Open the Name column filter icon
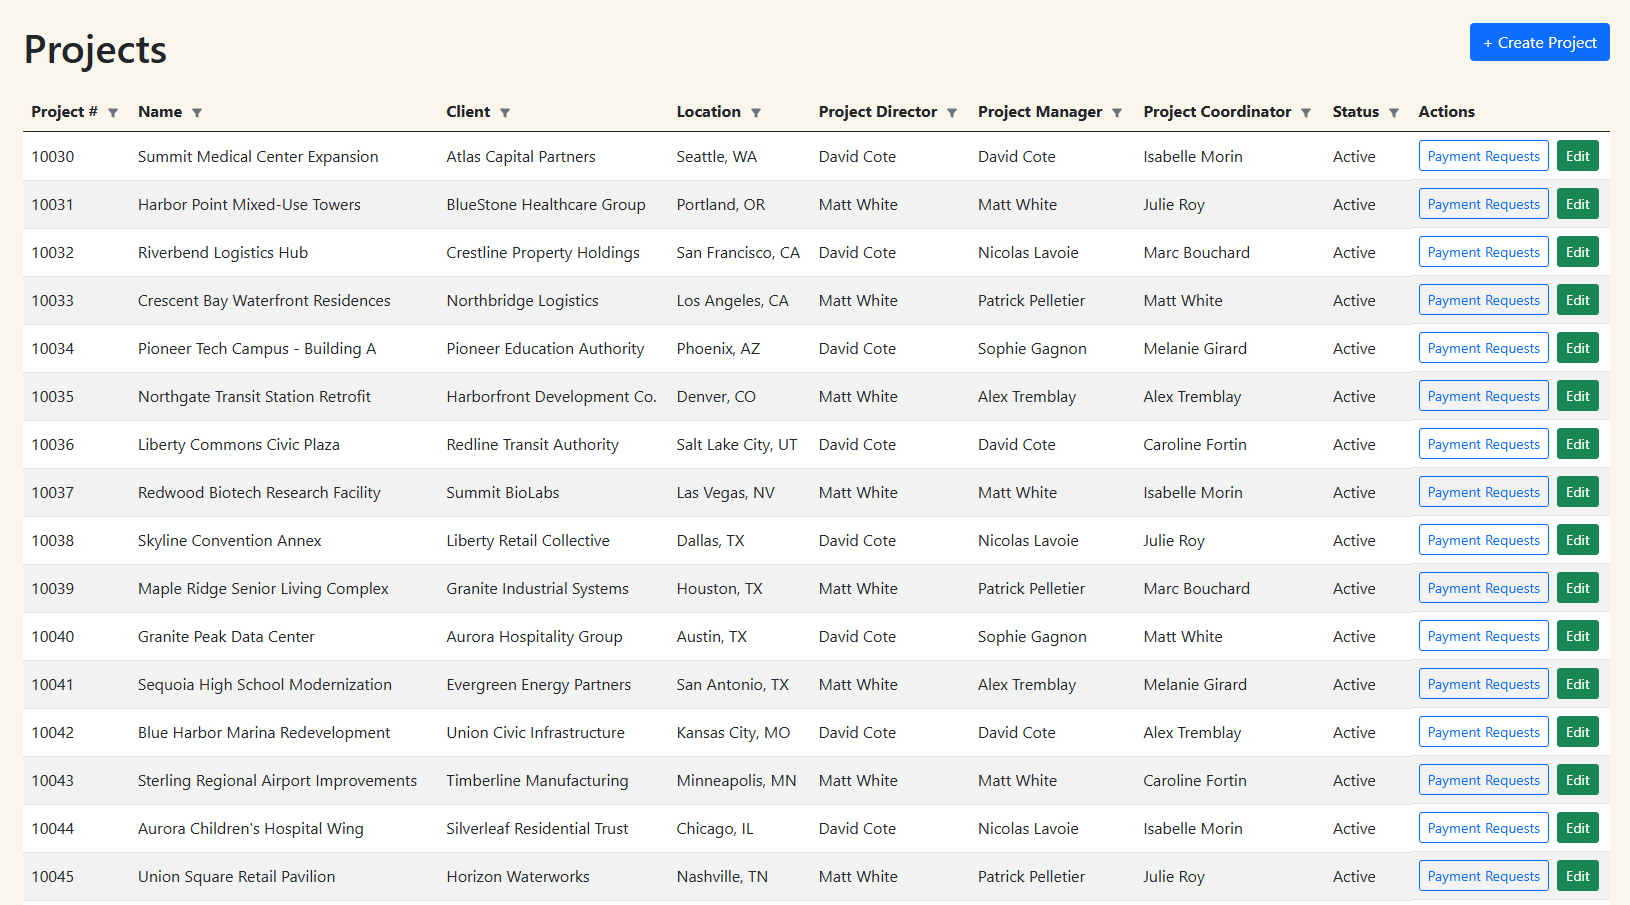The width and height of the screenshot is (1630, 905). pyautogui.click(x=197, y=113)
